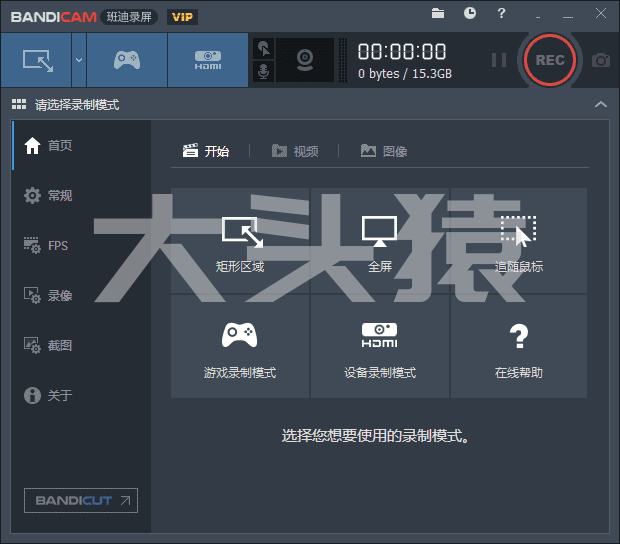The width and height of the screenshot is (620, 544).
Task: Switch to game recording mode in the top toolbar
Action: [127, 60]
